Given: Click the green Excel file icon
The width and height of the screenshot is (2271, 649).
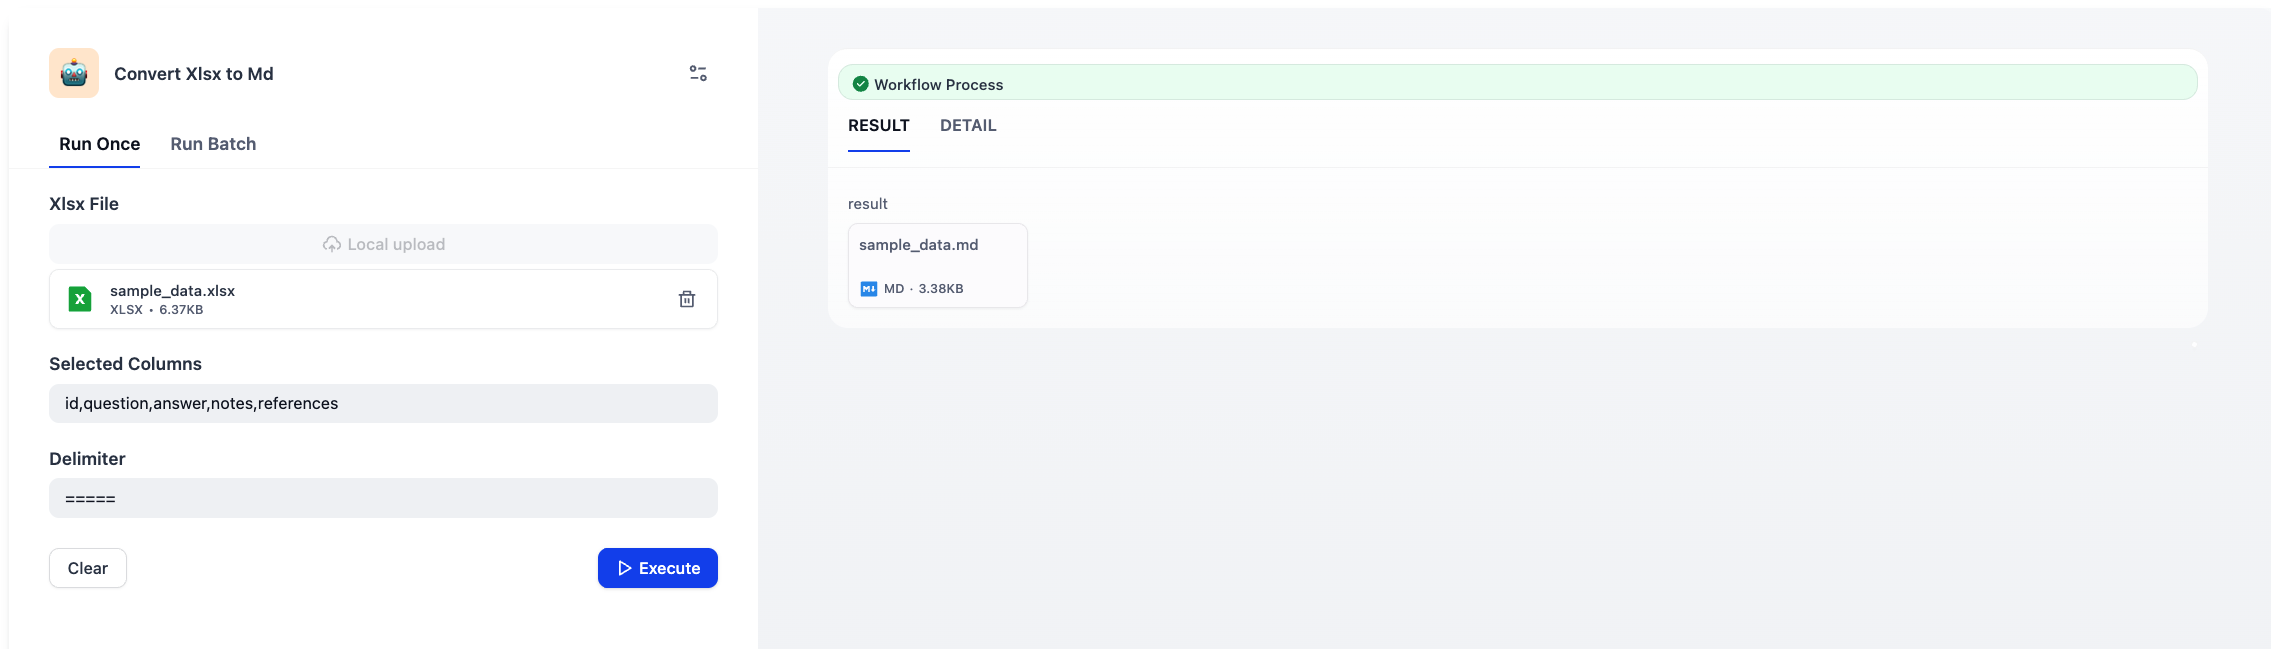Looking at the screenshot, I should (x=80, y=299).
